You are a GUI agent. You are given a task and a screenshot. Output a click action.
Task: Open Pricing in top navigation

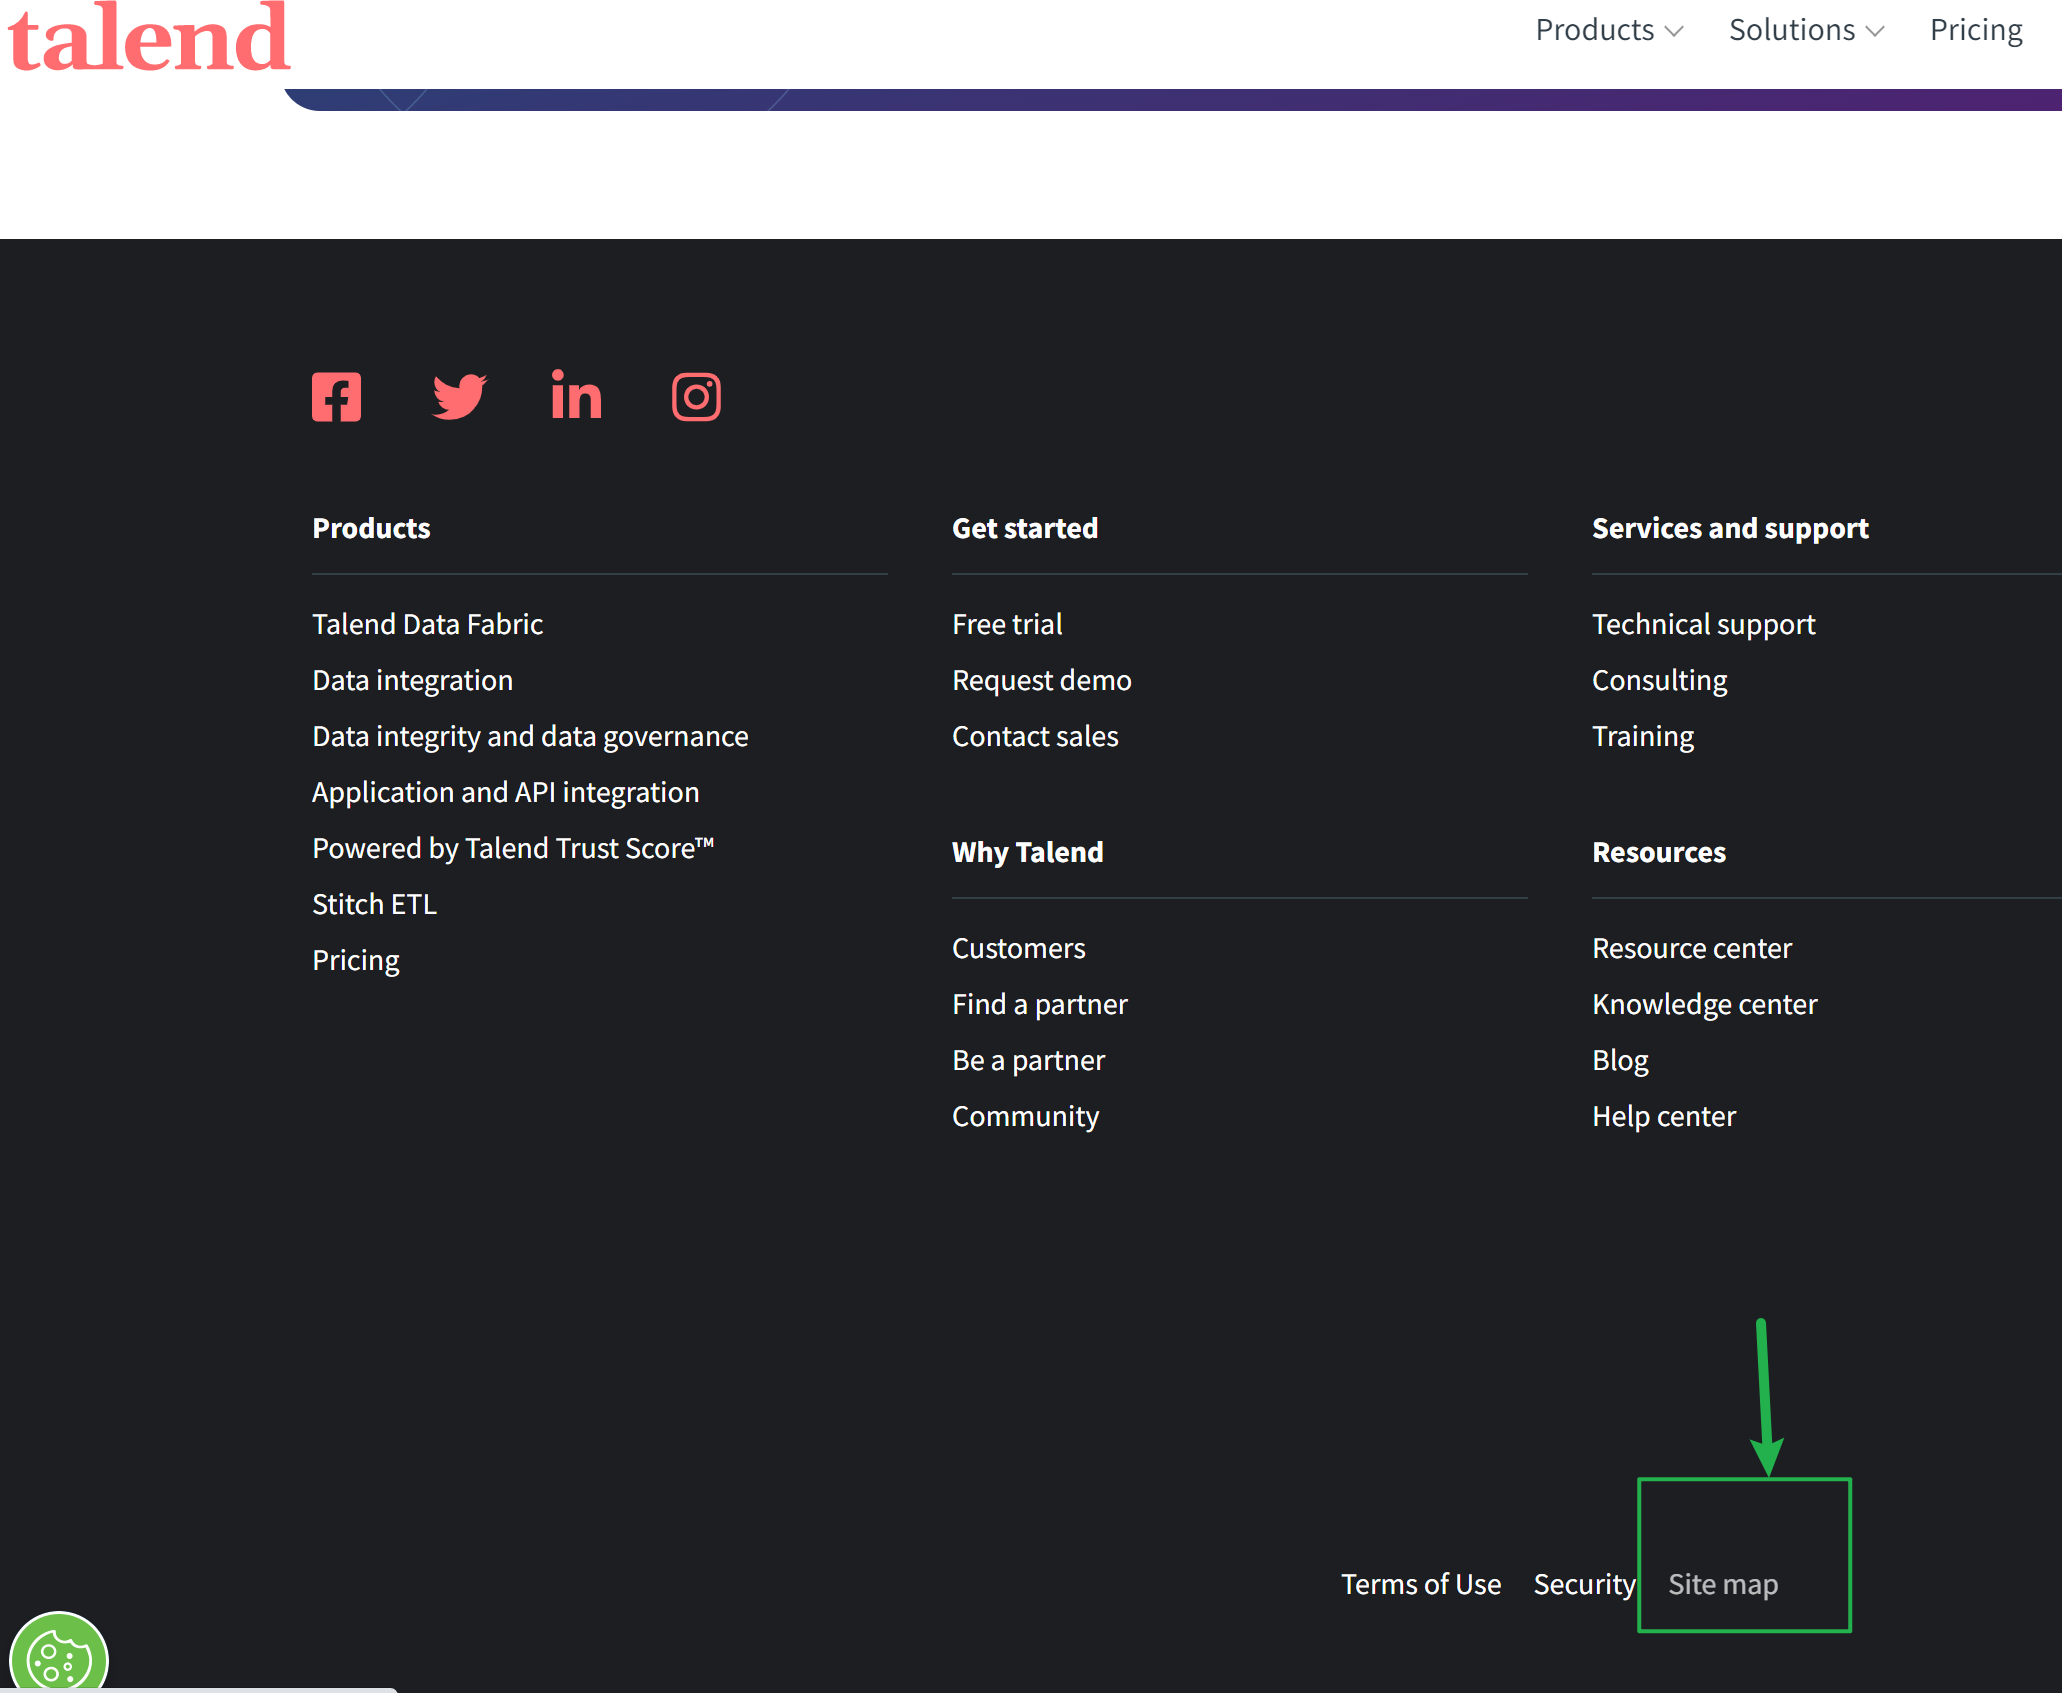pyautogui.click(x=1975, y=30)
